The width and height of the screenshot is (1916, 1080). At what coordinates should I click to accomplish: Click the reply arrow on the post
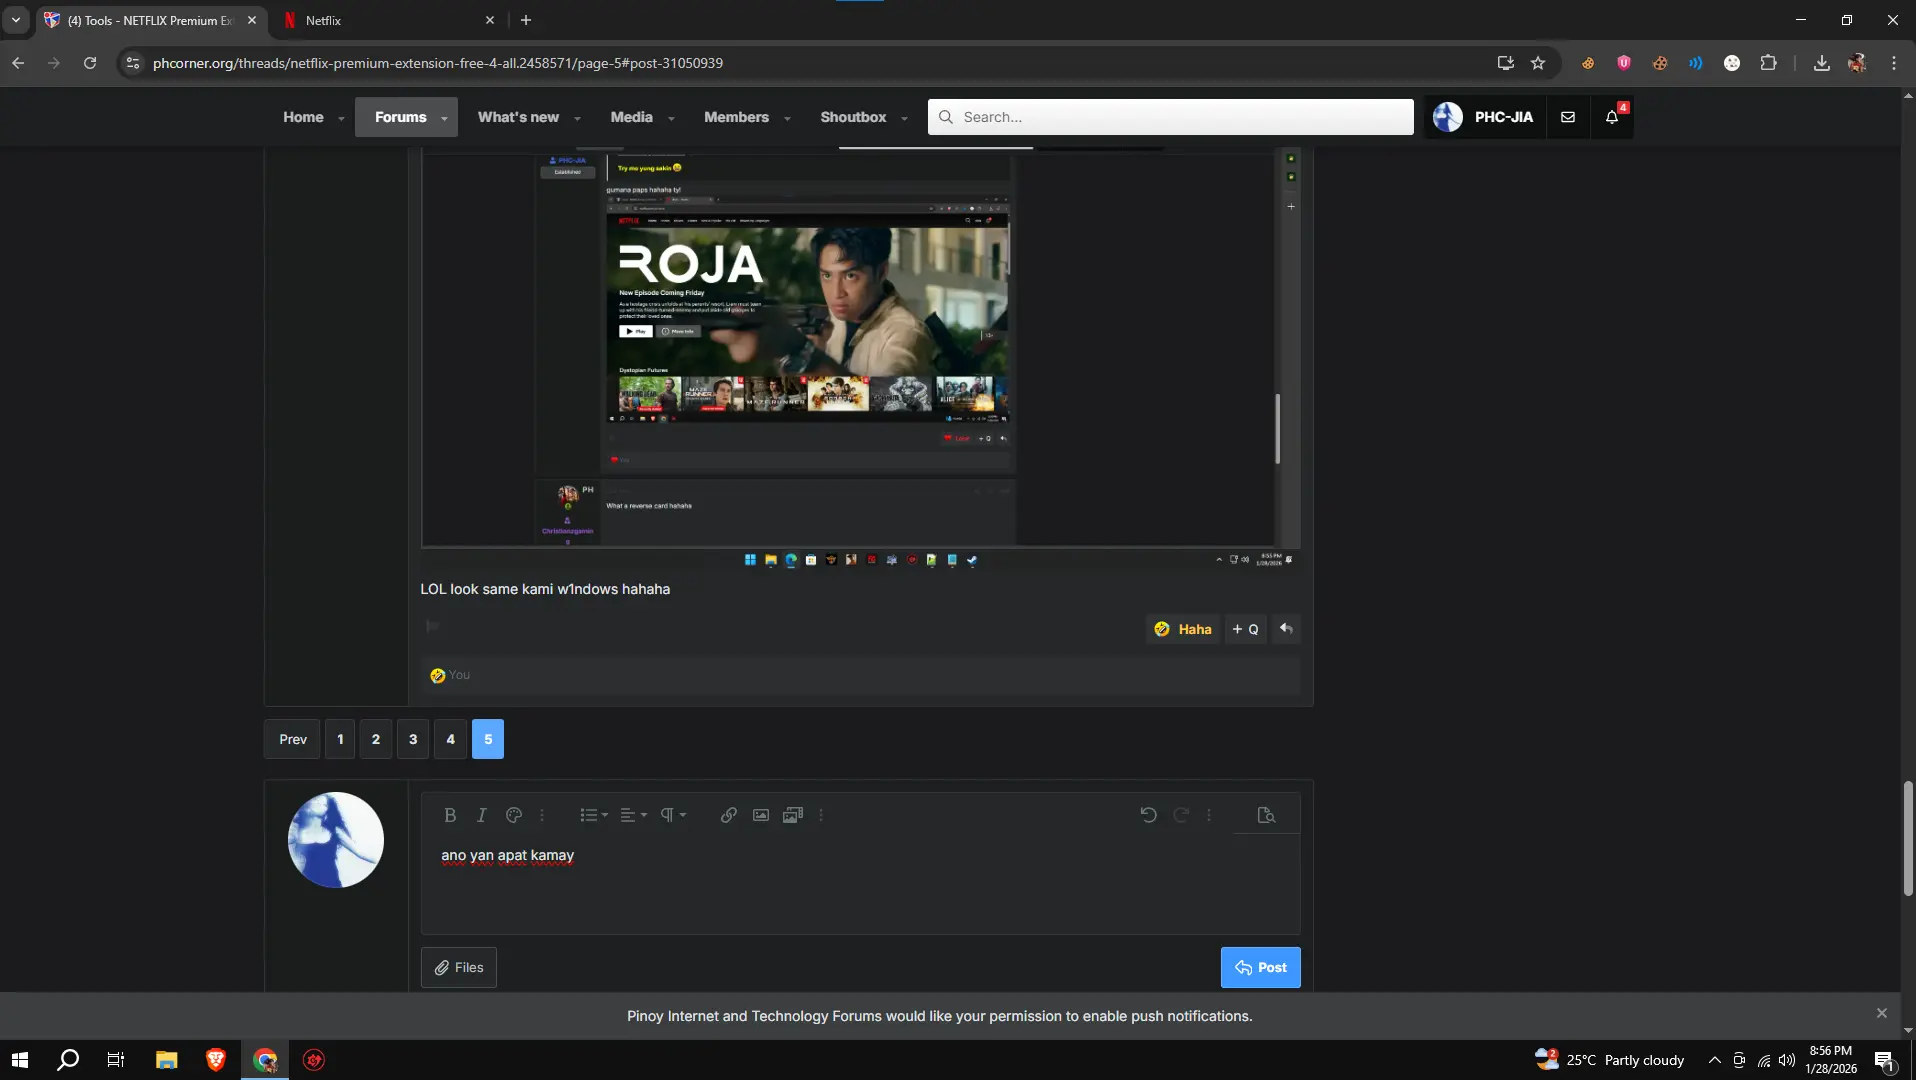[x=1286, y=629]
